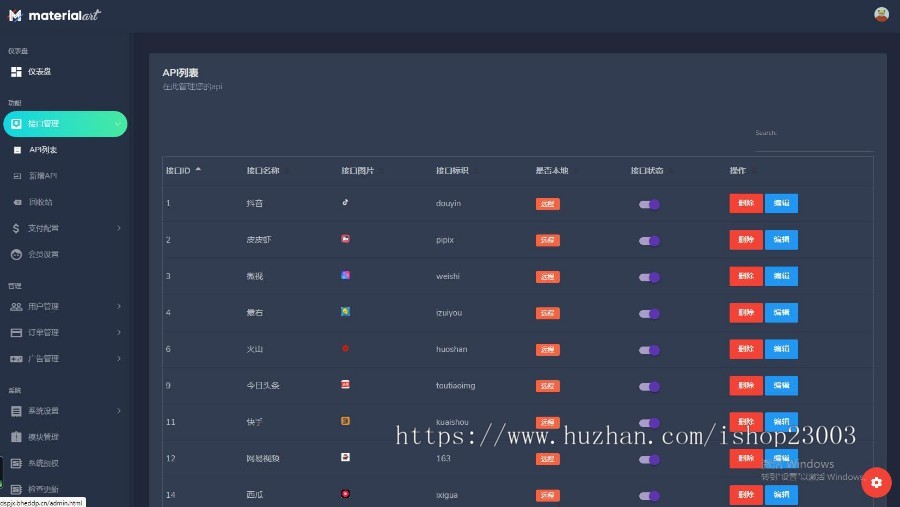Click the 系统设置 icon
This screenshot has width=900, height=507.
coord(16,411)
